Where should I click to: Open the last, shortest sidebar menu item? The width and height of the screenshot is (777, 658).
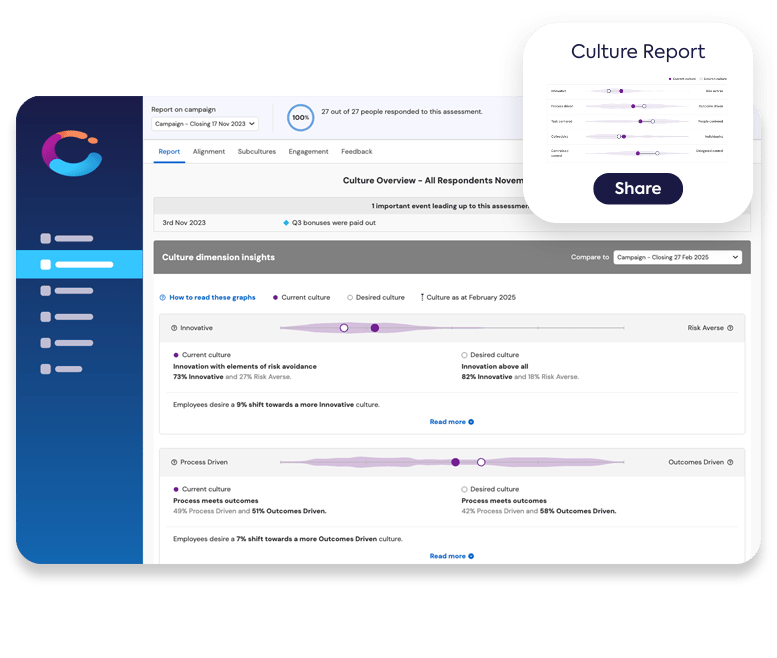click(x=61, y=369)
